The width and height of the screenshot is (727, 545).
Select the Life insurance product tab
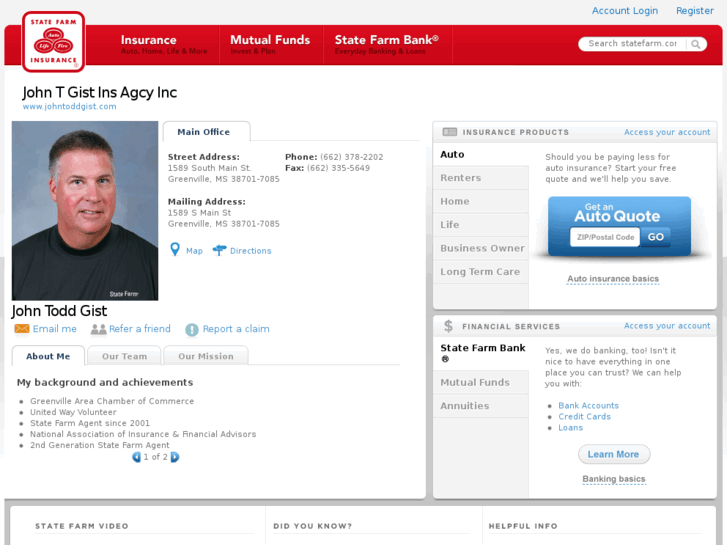[481, 224]
